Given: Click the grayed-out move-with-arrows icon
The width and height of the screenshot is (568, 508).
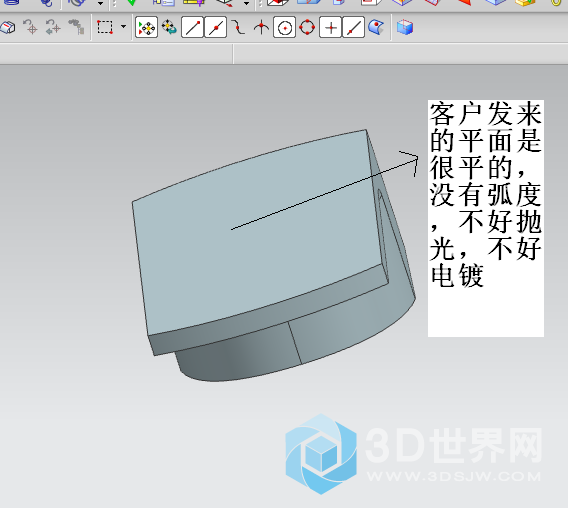Looking at the screenshot, I should click(53, 27).
